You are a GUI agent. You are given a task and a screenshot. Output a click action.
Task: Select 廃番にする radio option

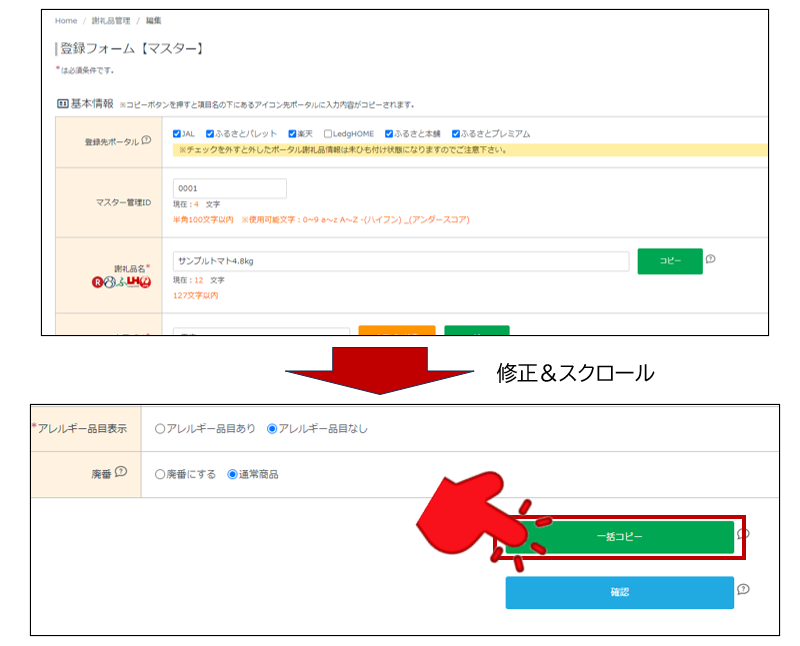tap(160, 475)
